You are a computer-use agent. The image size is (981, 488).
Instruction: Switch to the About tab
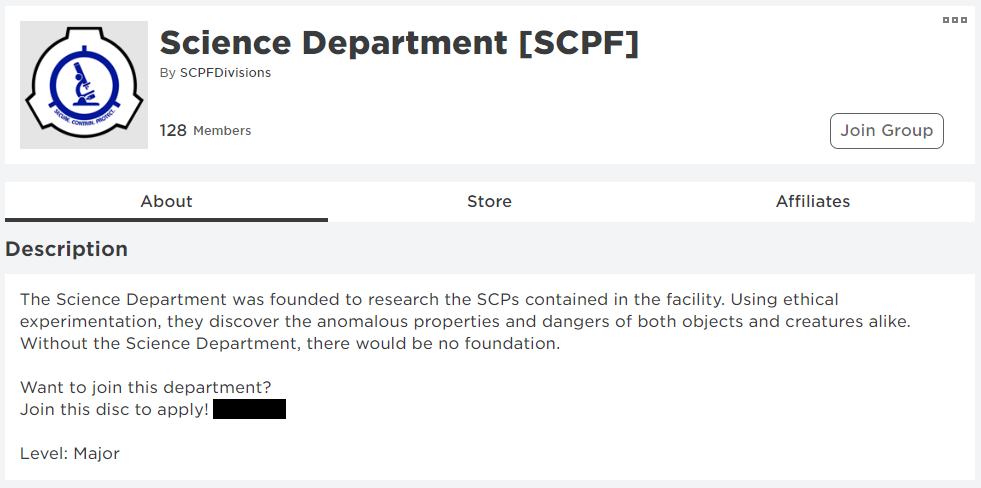pos(166,201)
